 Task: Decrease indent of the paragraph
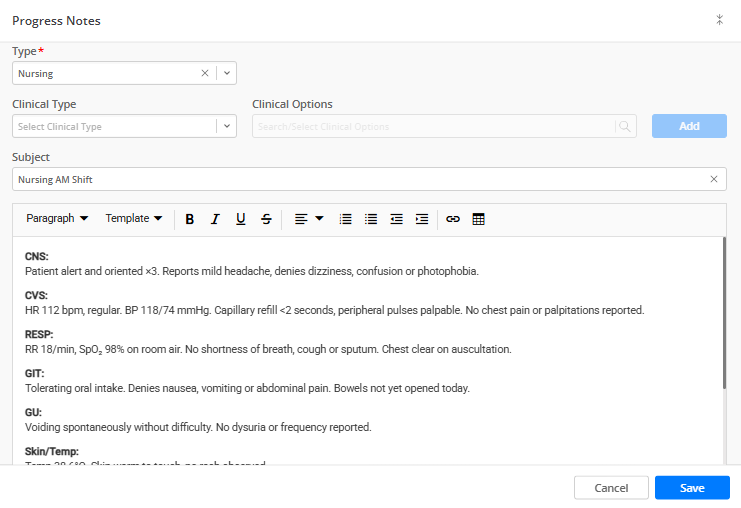coord(397,219)
